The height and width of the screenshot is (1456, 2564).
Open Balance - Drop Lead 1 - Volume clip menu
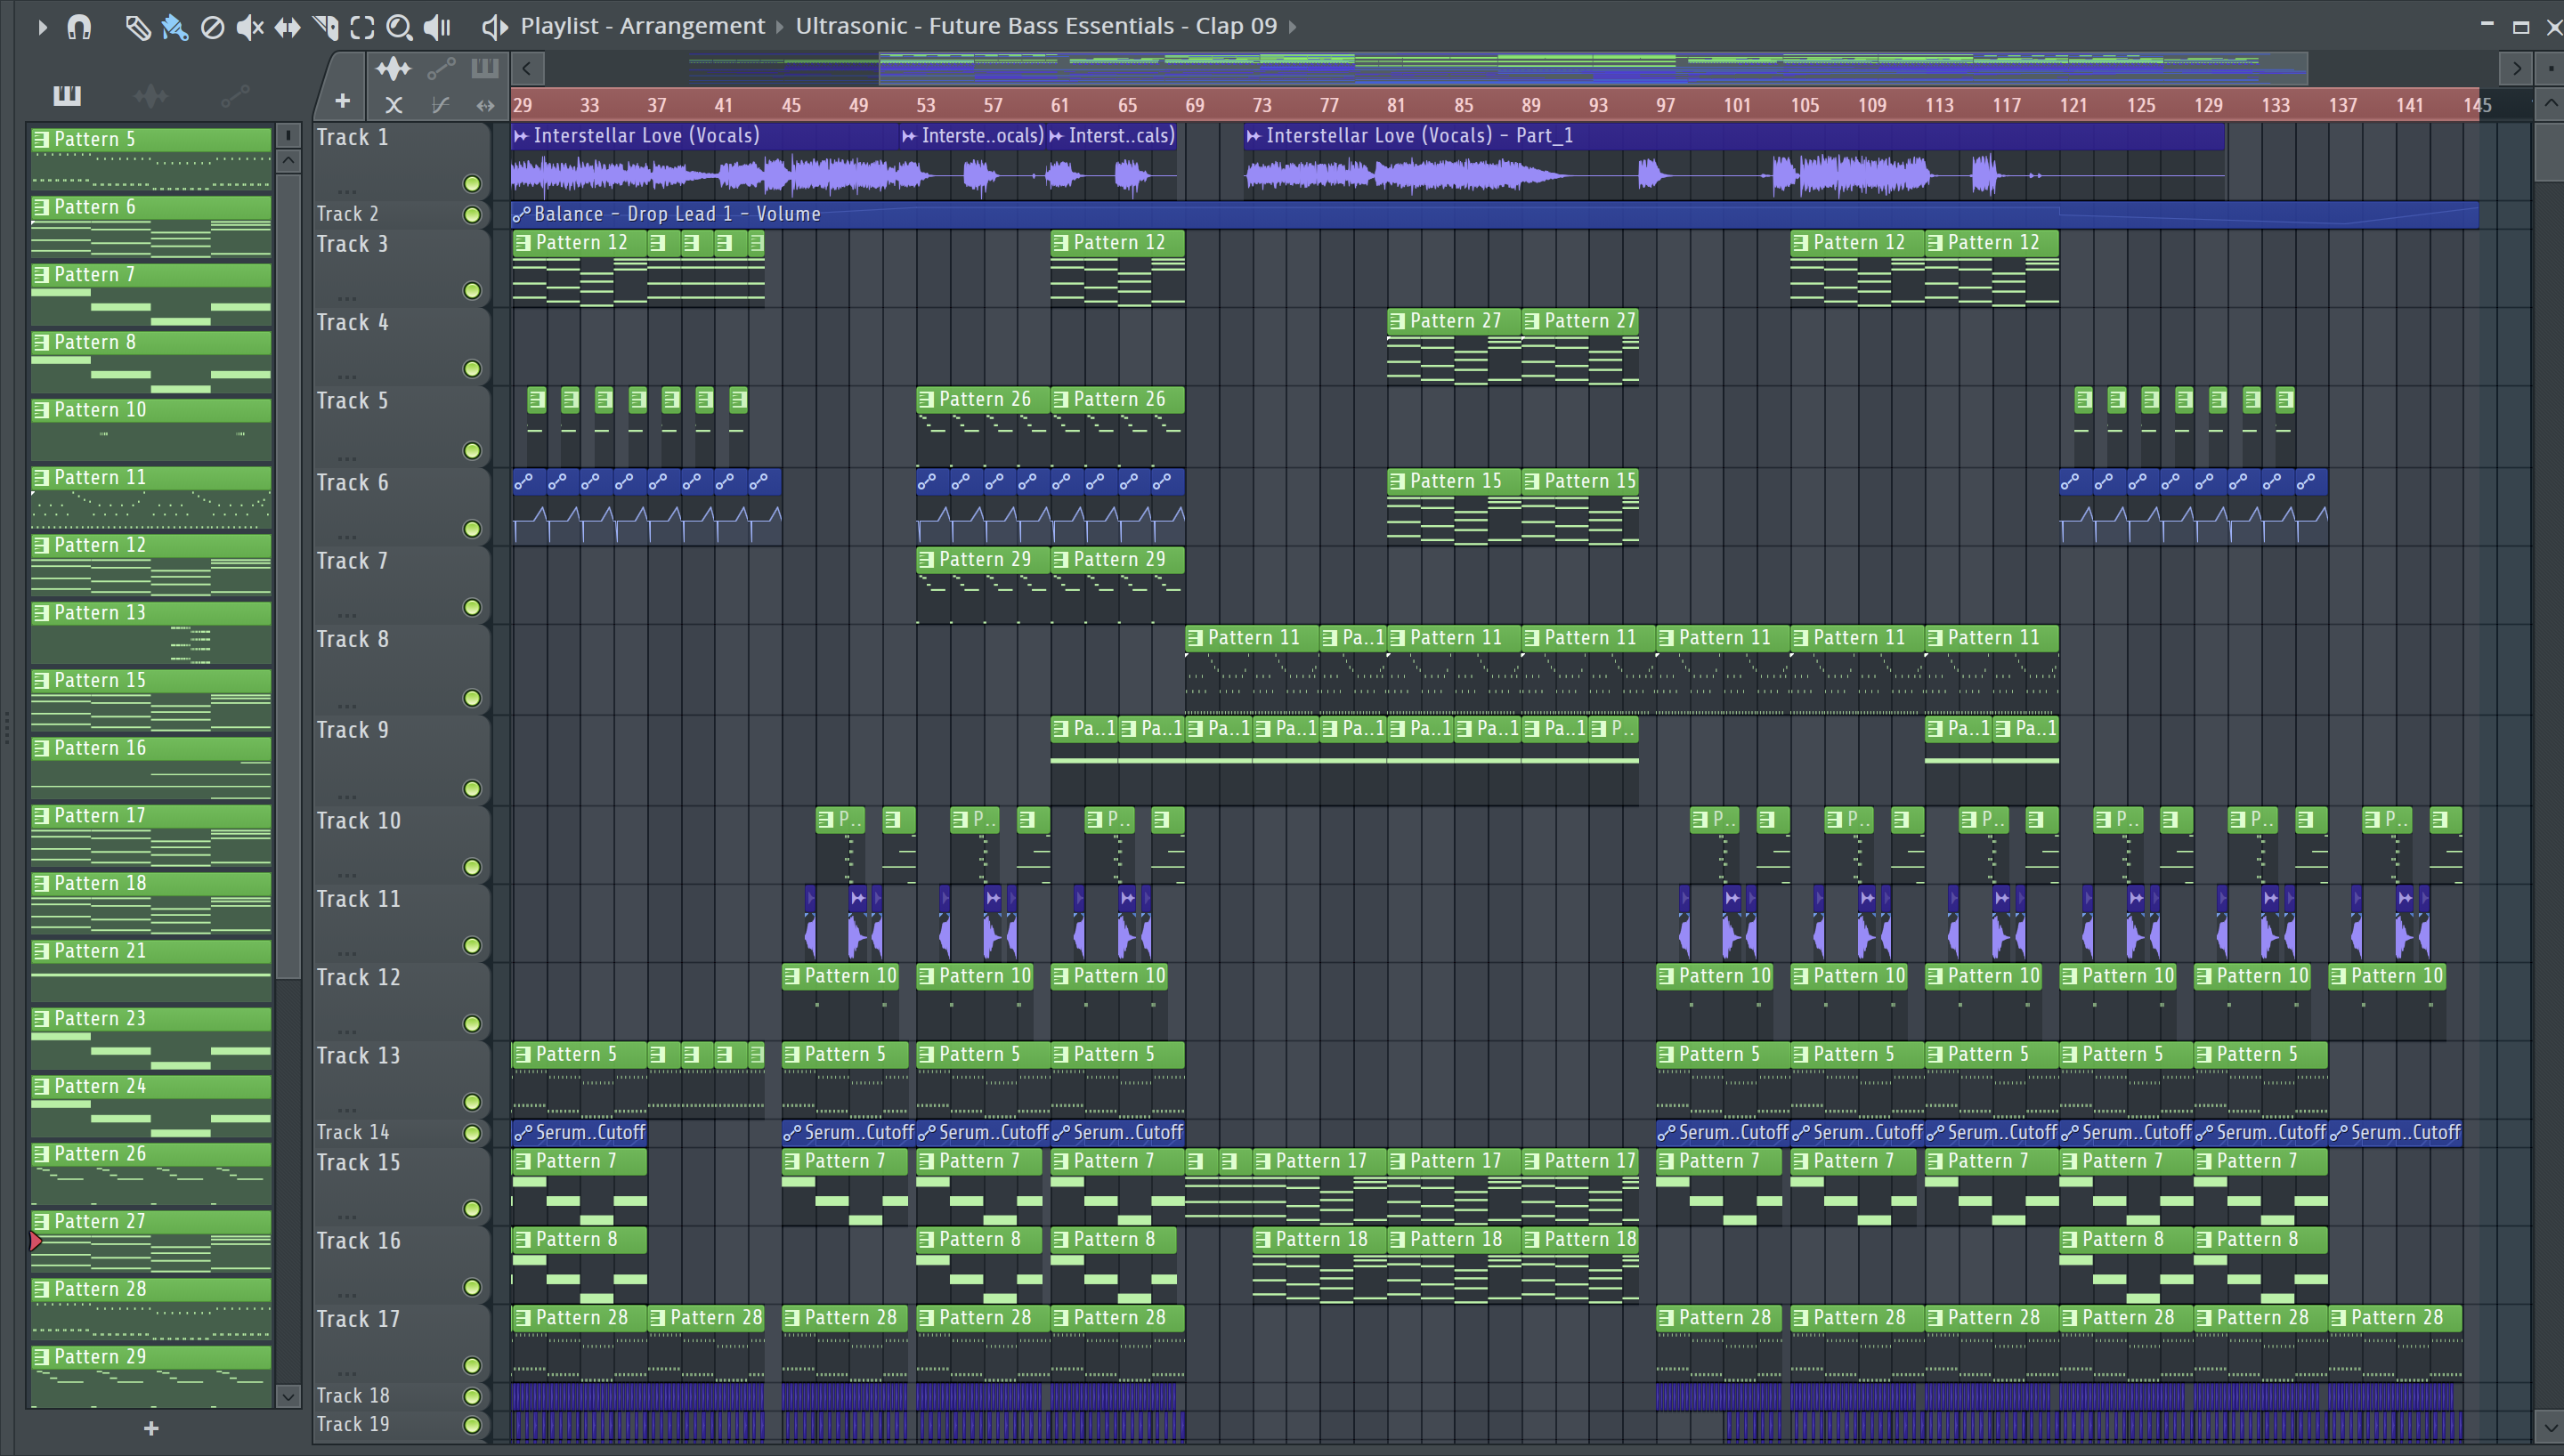521,214
